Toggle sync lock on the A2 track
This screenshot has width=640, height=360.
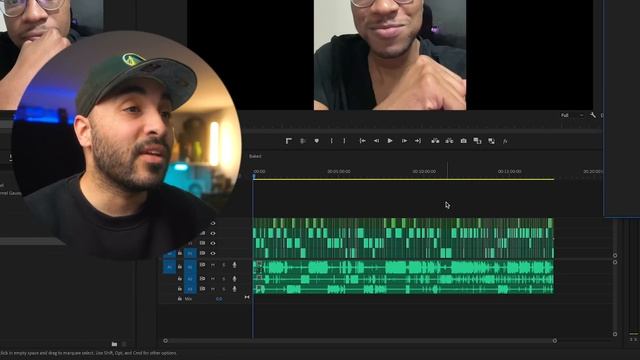[x=202, y=279]
